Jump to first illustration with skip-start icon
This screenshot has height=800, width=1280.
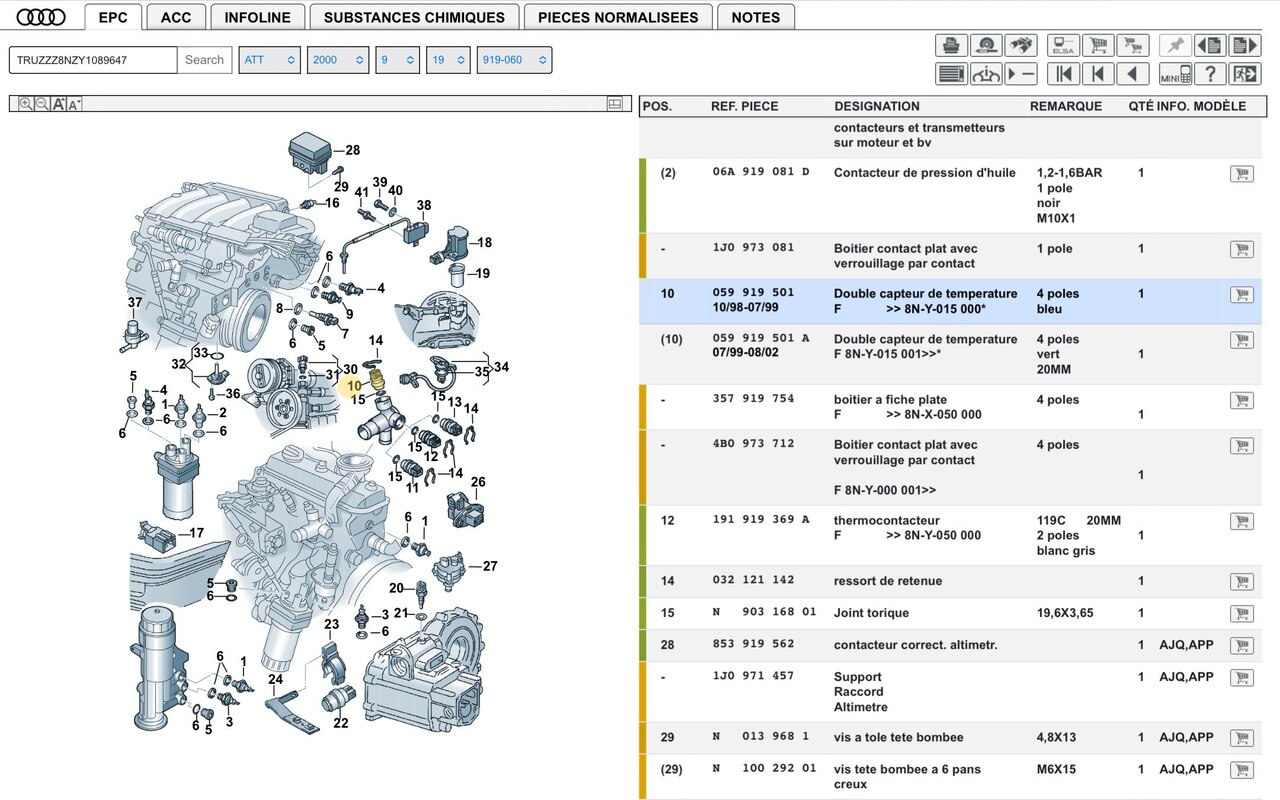1063,74
